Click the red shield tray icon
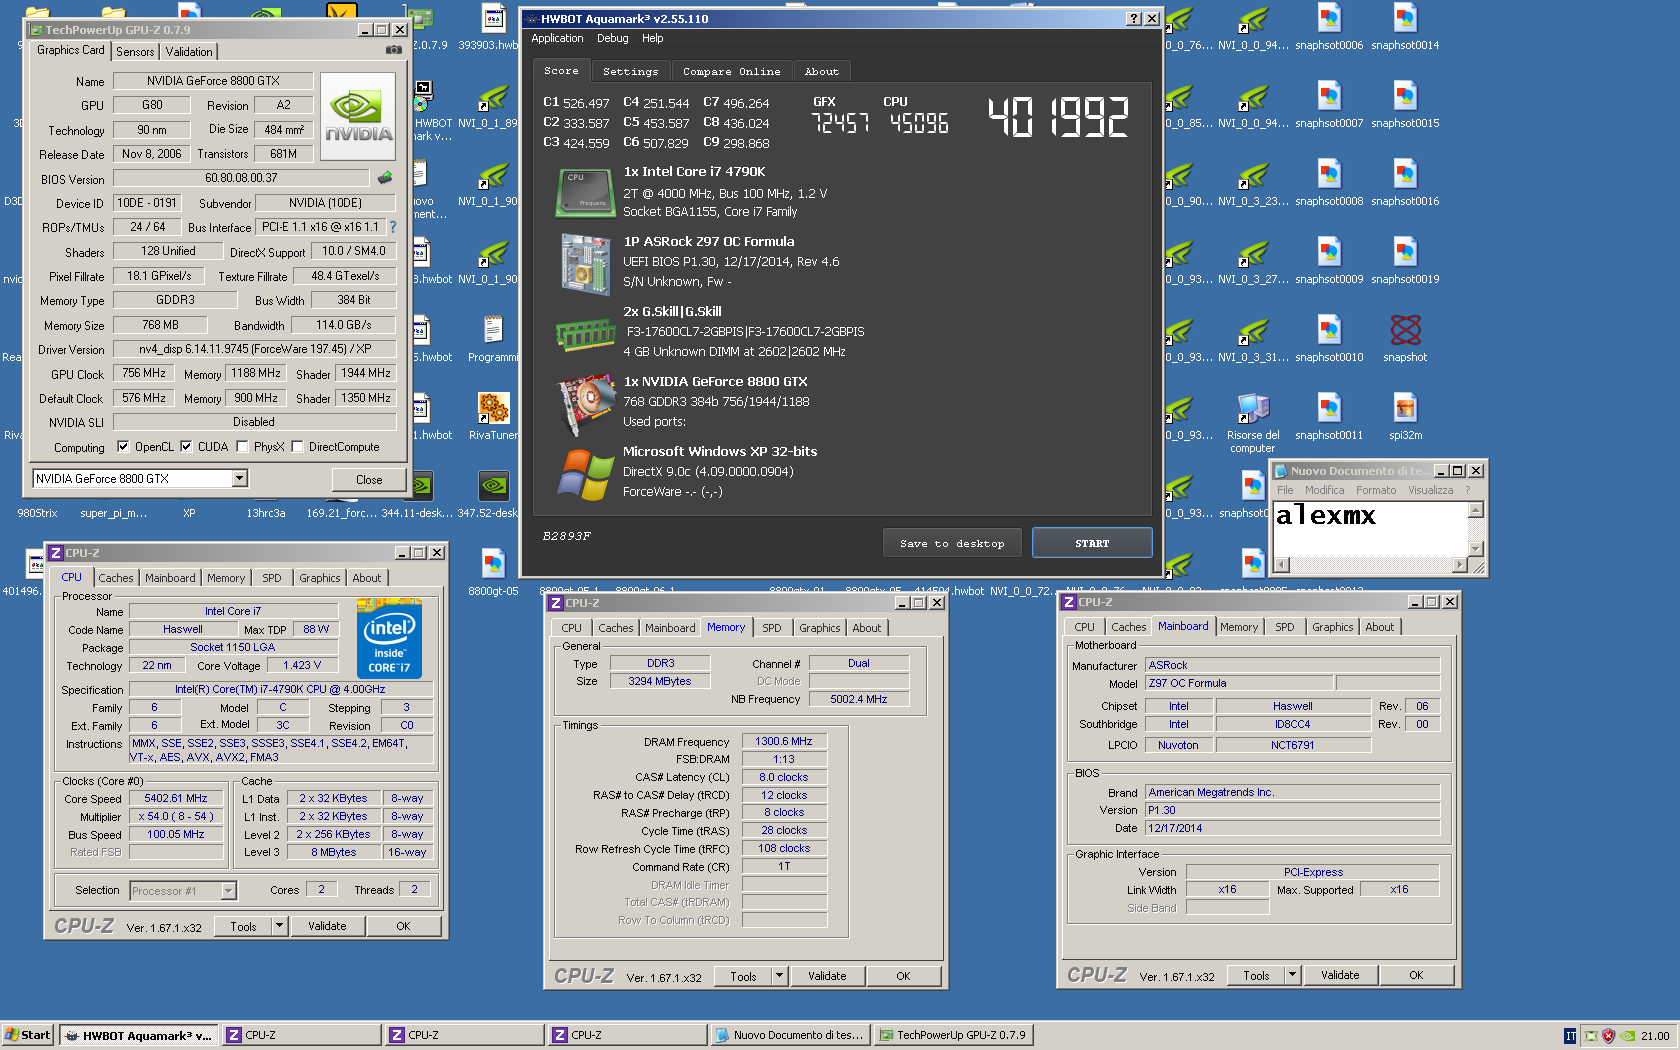 click(x=1608, y=1035)
